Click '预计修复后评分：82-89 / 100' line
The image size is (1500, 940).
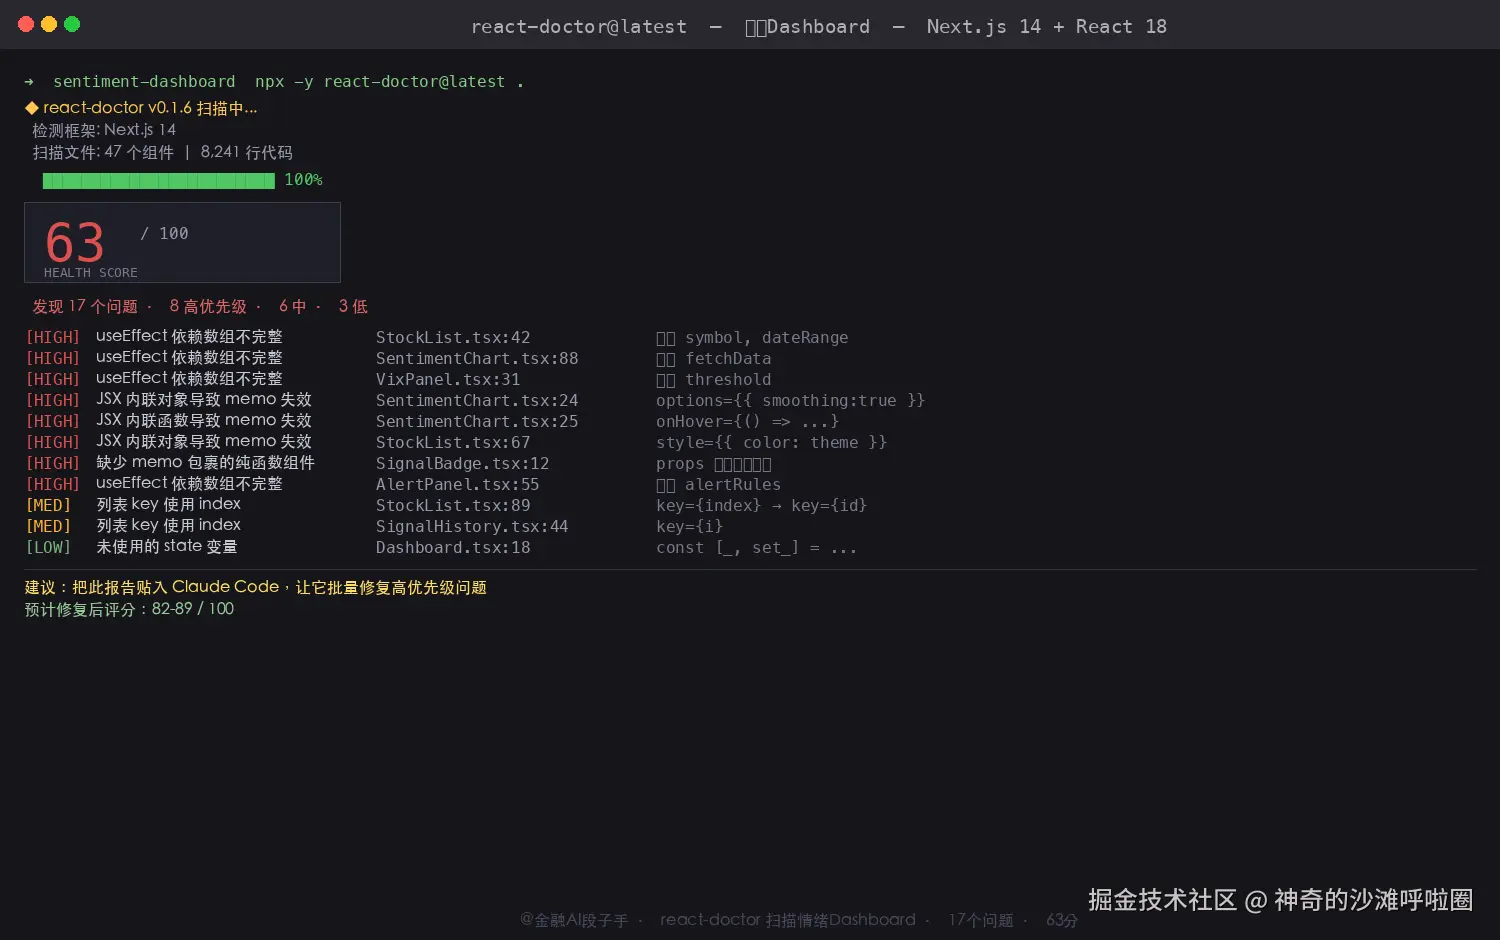pos(129,609)
